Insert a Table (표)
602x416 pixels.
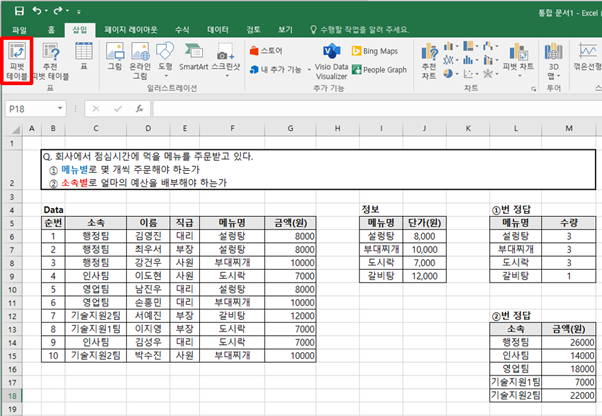[84, 56]
